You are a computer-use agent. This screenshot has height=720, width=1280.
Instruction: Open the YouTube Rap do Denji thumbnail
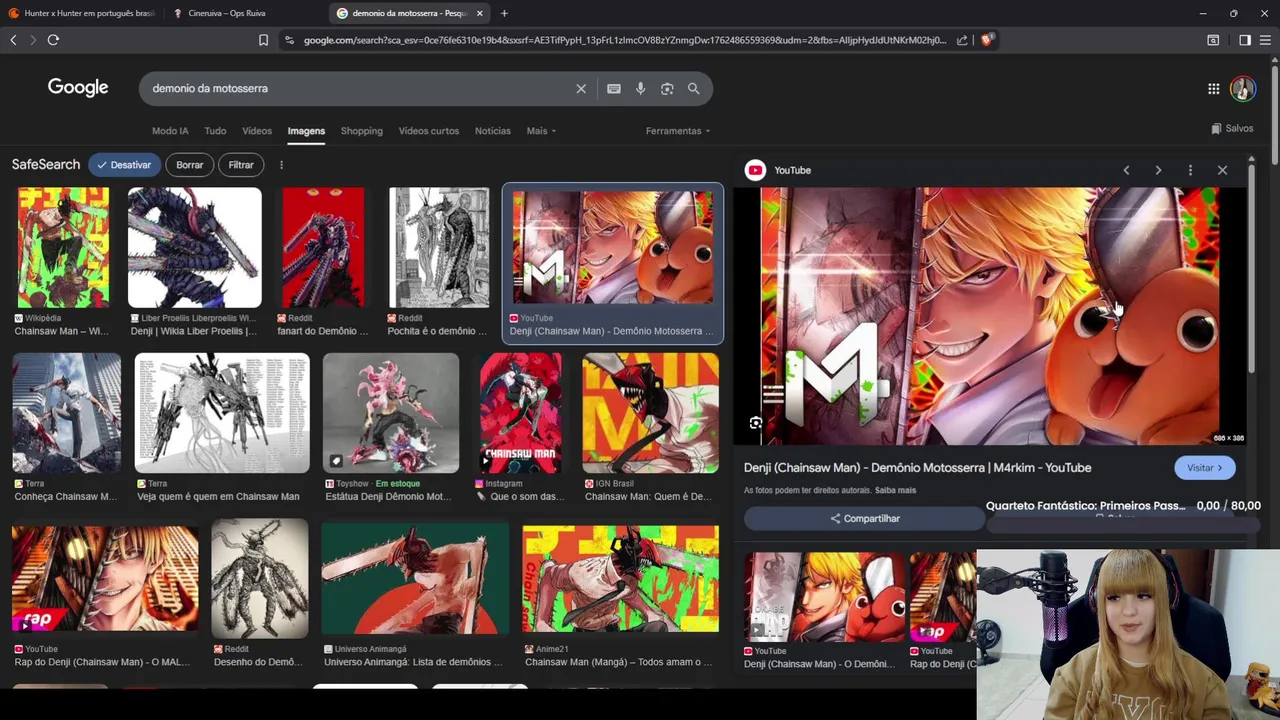pyautogui.click(x=105, y=579)
